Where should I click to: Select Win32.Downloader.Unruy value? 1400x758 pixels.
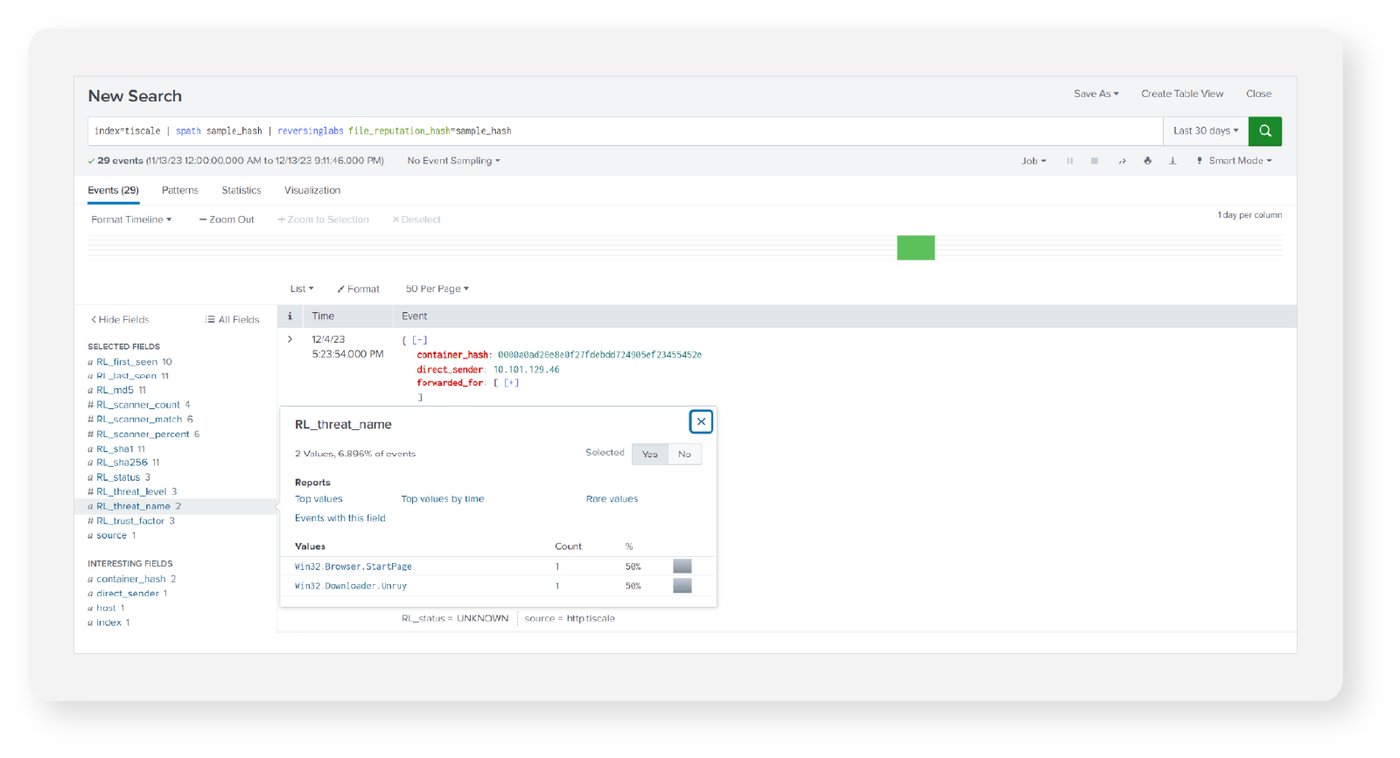(351, 586)
